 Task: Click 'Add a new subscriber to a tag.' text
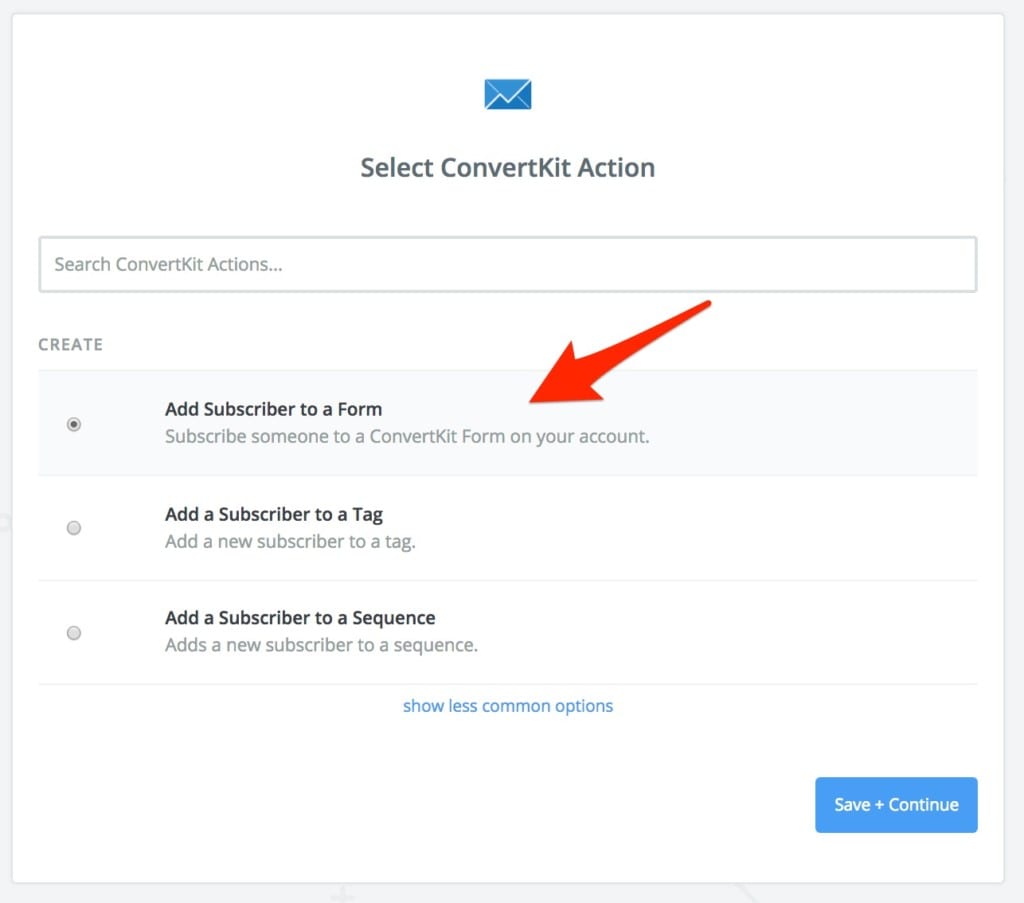pos(290,541)
